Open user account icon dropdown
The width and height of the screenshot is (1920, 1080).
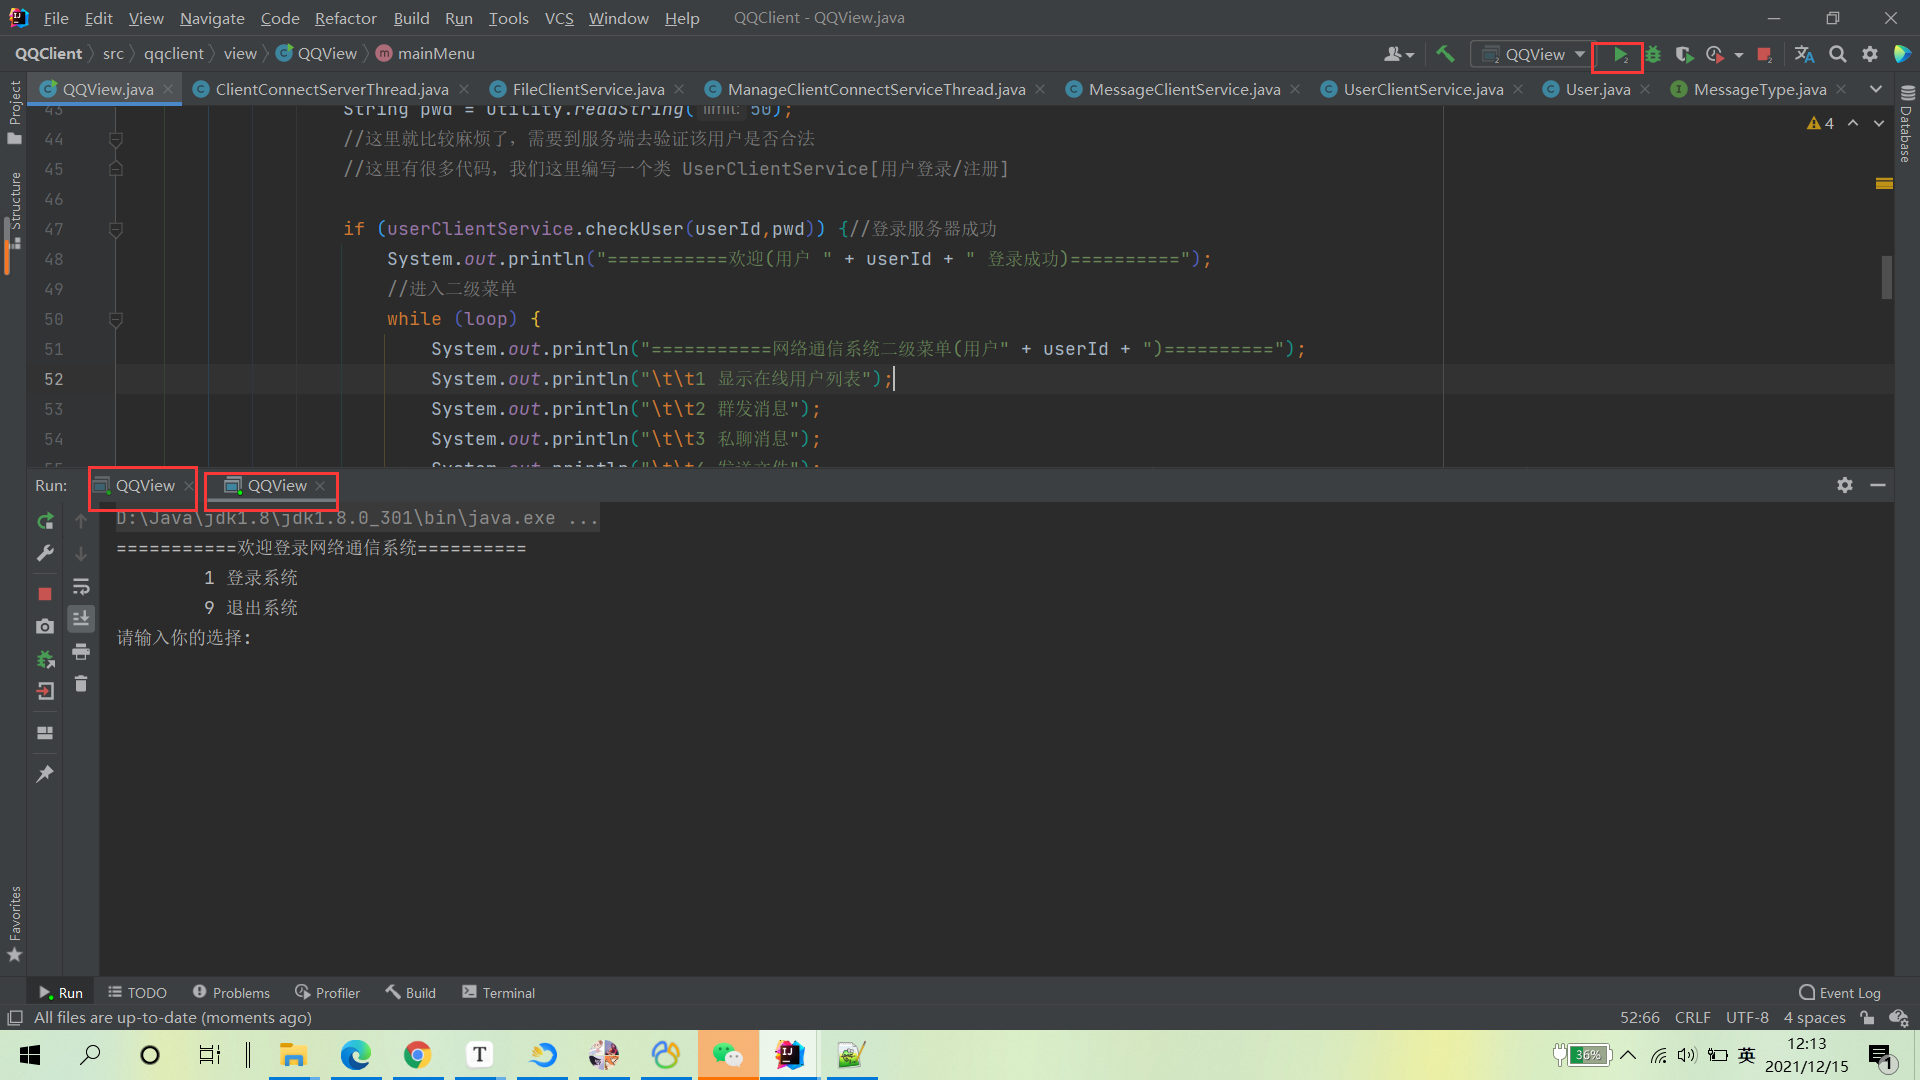tap(1399, 54)
